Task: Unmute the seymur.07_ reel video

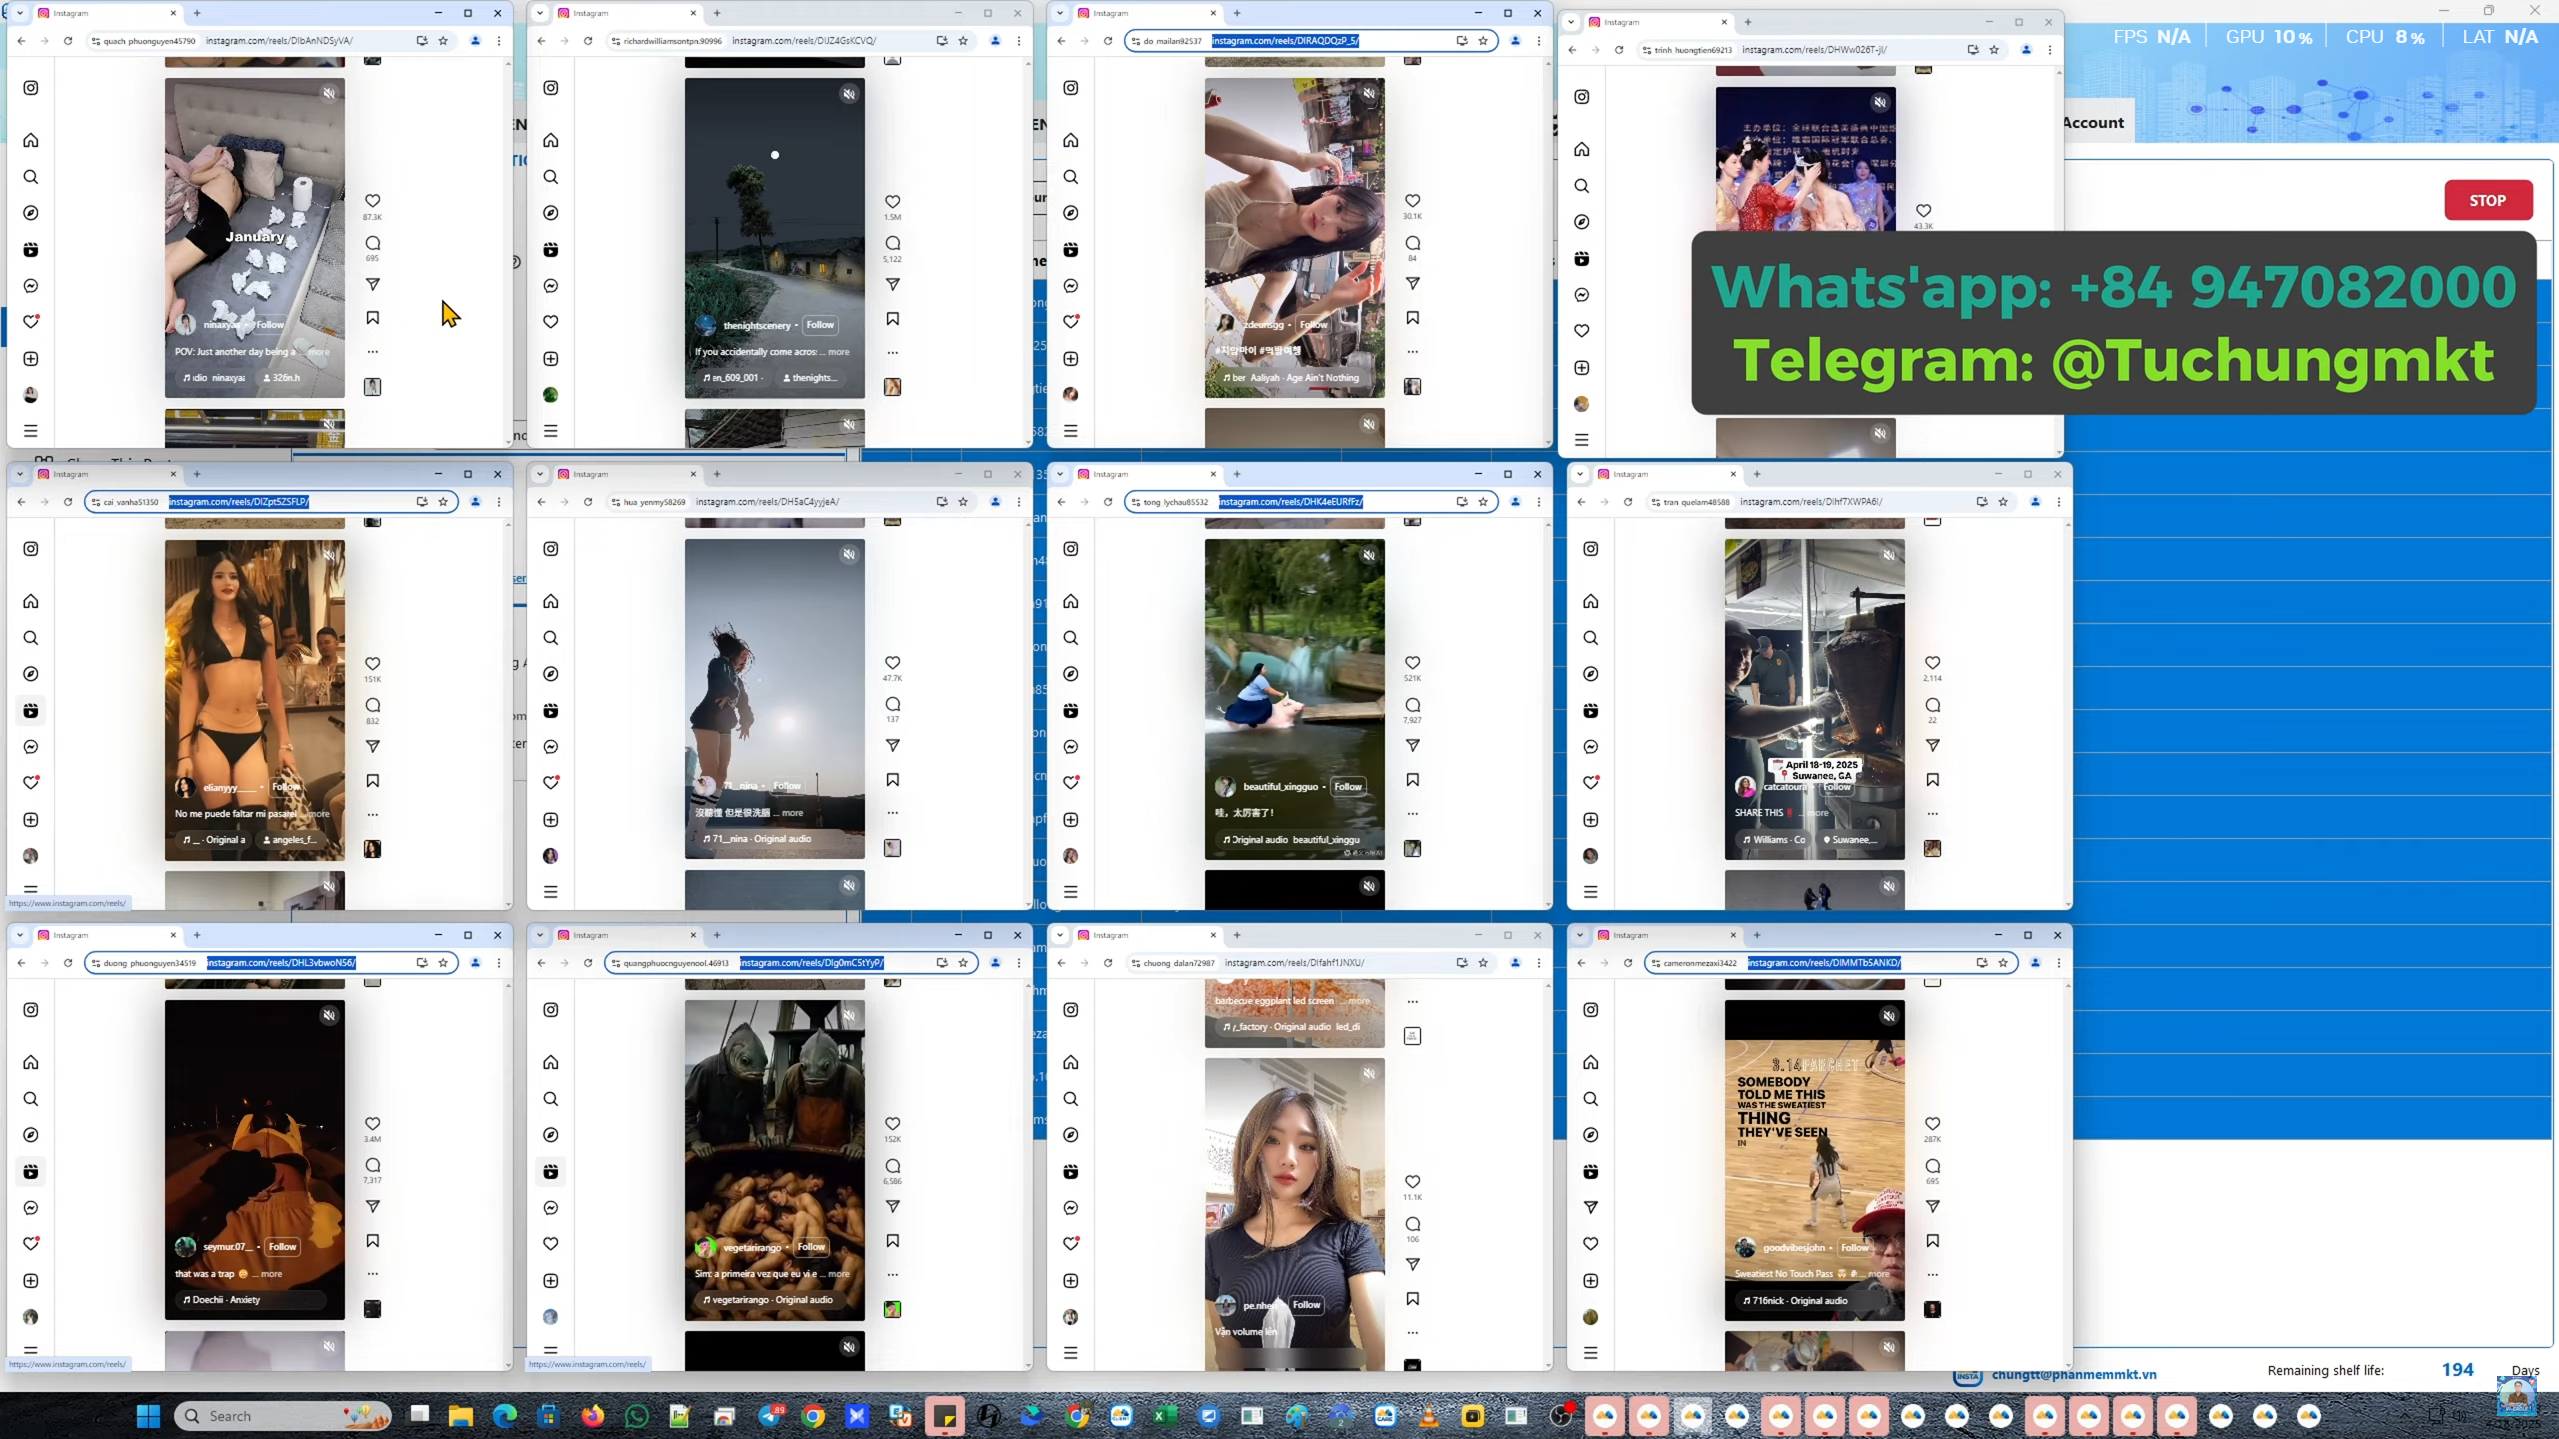Action: pos(329,1016)
